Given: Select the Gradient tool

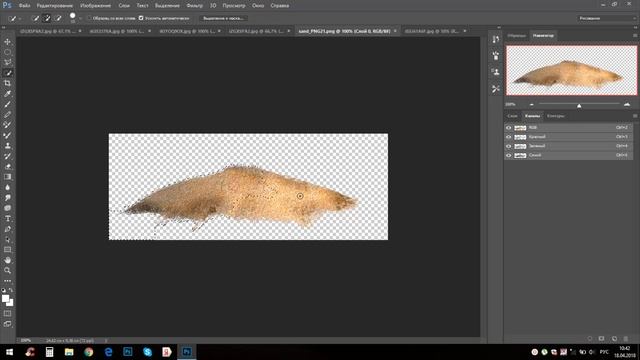Looking at the screenshot, I should tap(7, 177).
